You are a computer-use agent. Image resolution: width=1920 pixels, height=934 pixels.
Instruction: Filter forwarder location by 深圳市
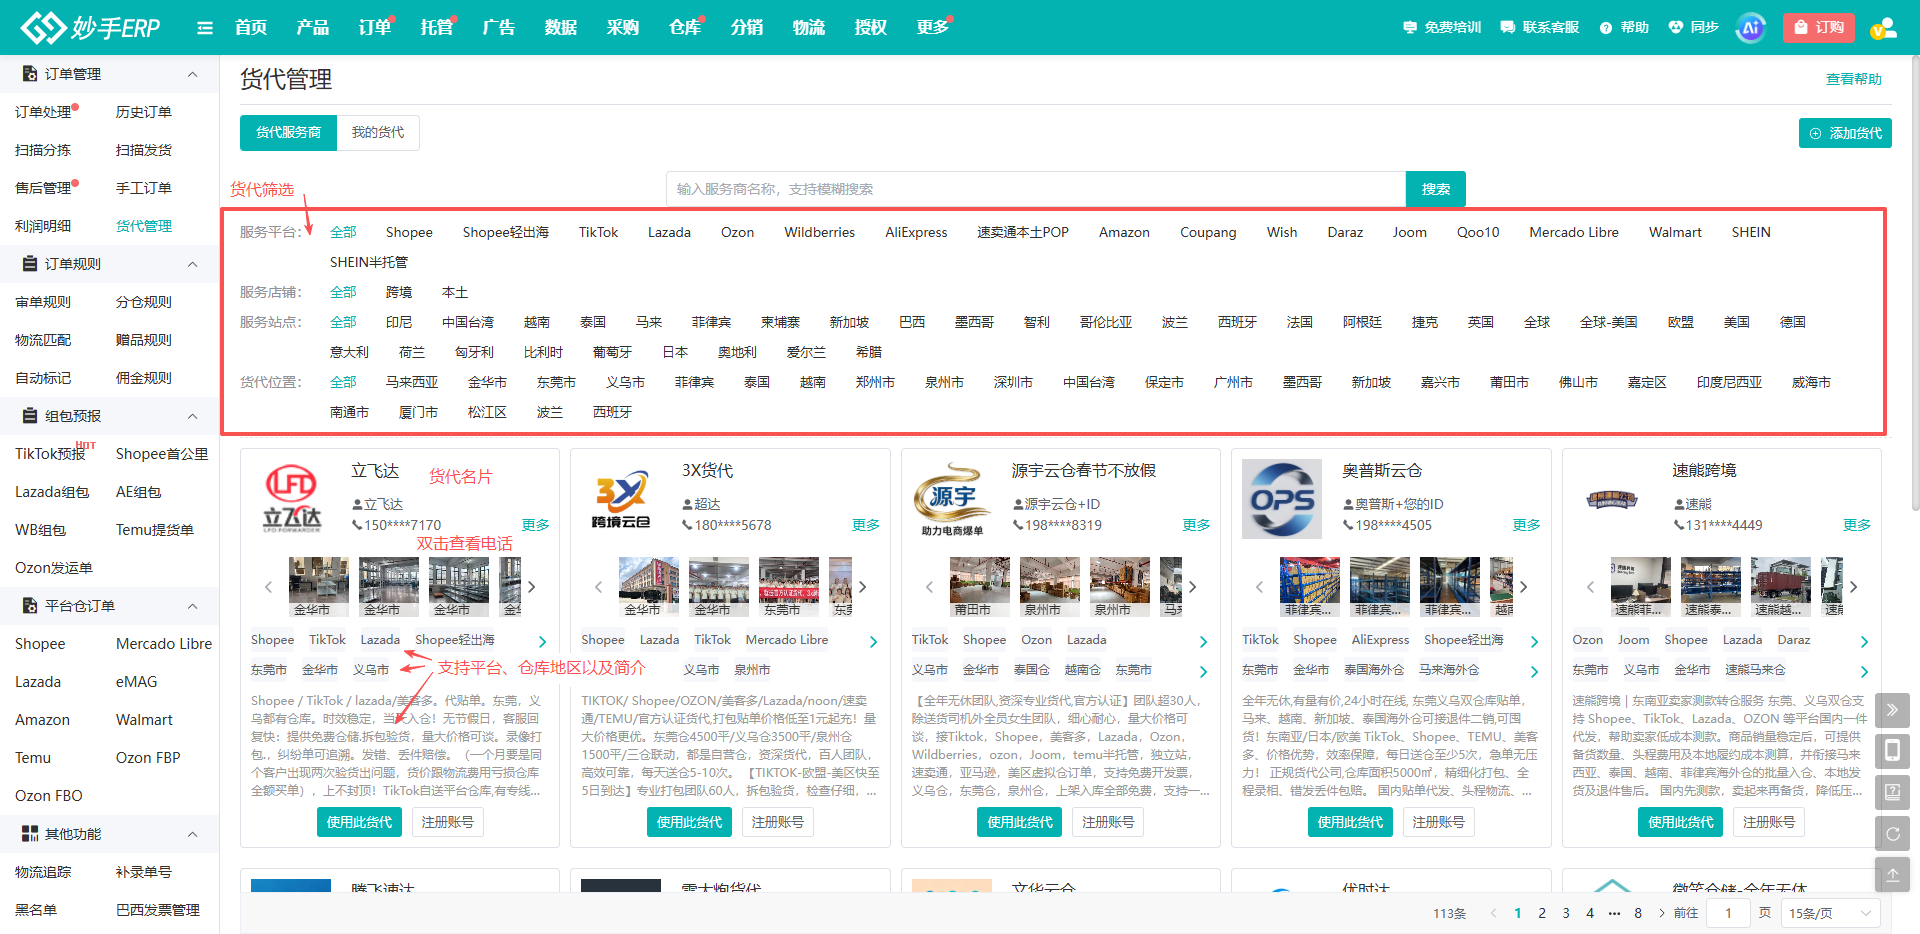click(x=1013, y=382)
